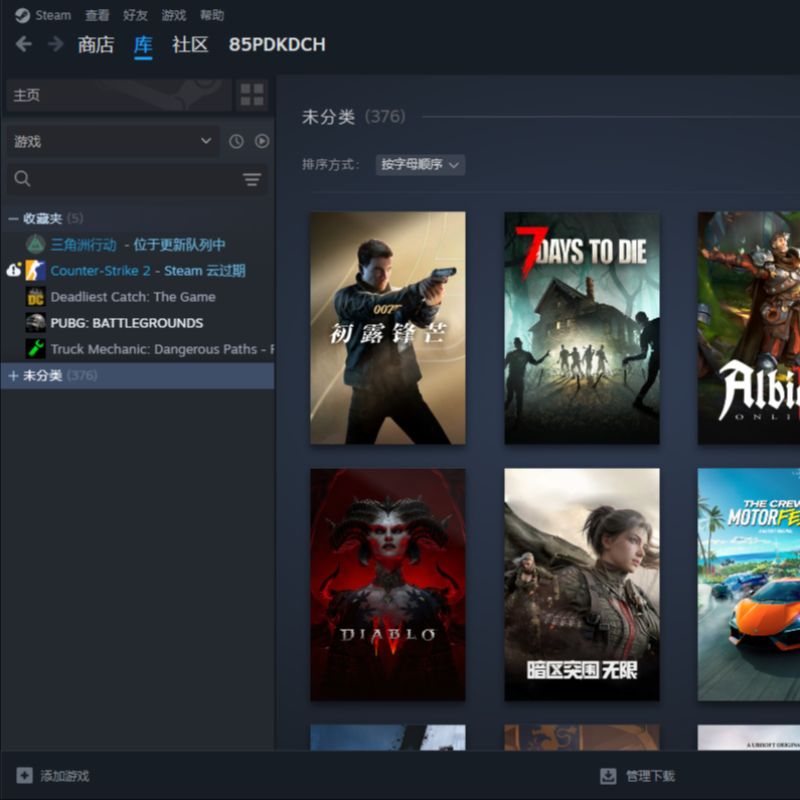Image resolution: width=800 pixels, height=800 pixels.
Task: Click the library search input field
Action: [x=136, y=179]
